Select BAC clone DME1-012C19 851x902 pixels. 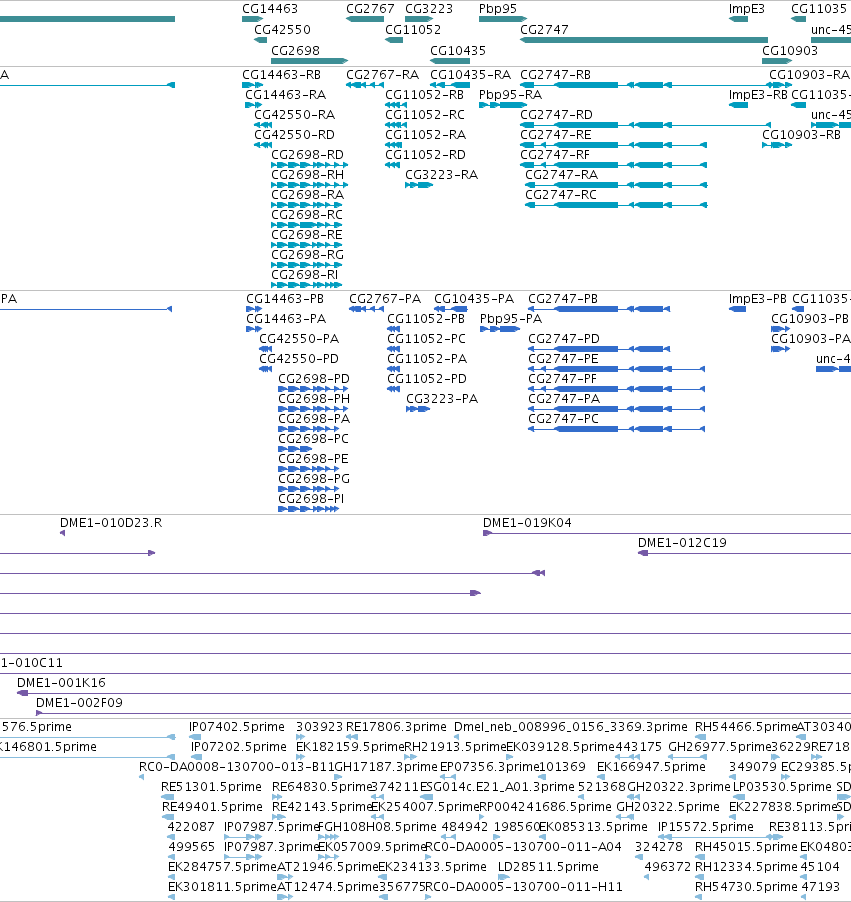click(682, 542)
